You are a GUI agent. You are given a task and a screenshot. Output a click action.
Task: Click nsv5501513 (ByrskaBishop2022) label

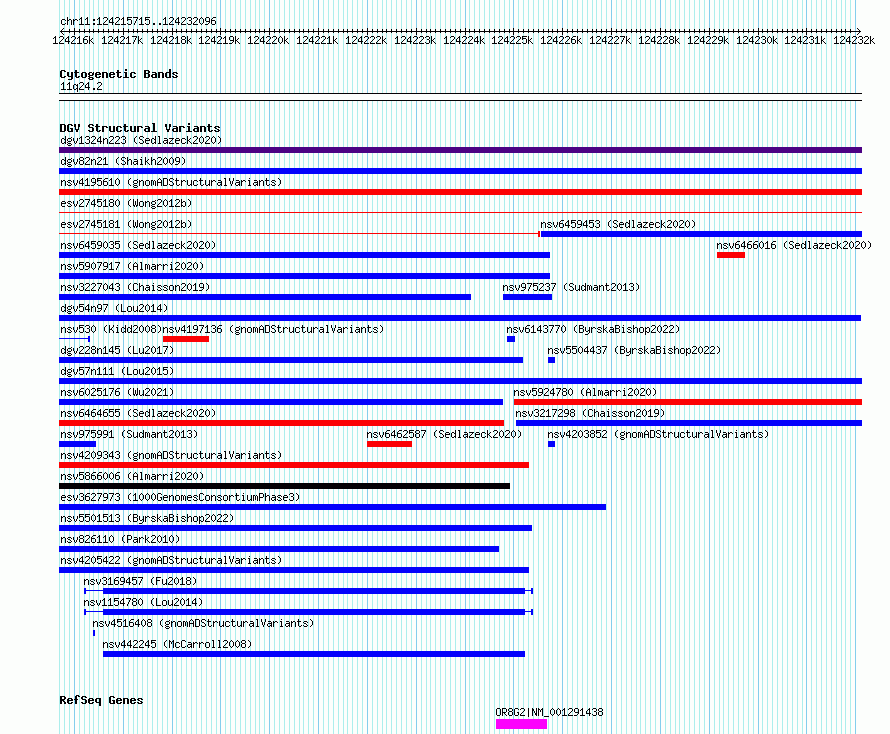pyautogui.click(x=147, y=518)
